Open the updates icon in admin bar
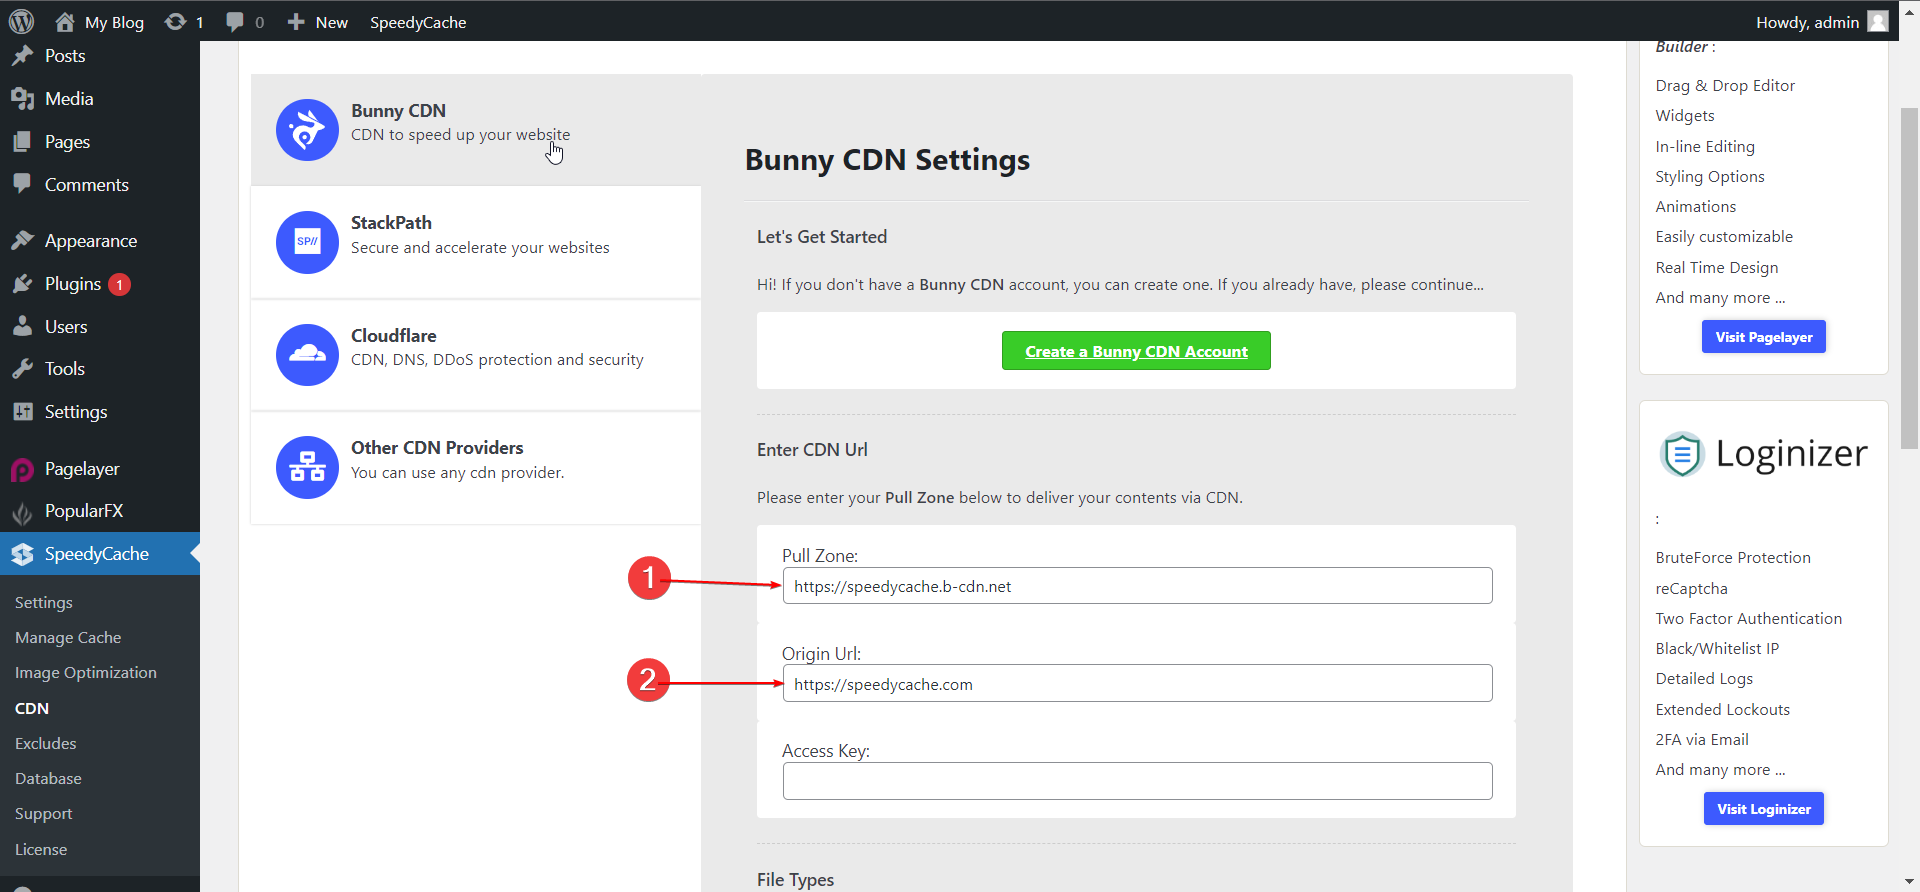Viewport: 1920px width, 892px height. 175,21
